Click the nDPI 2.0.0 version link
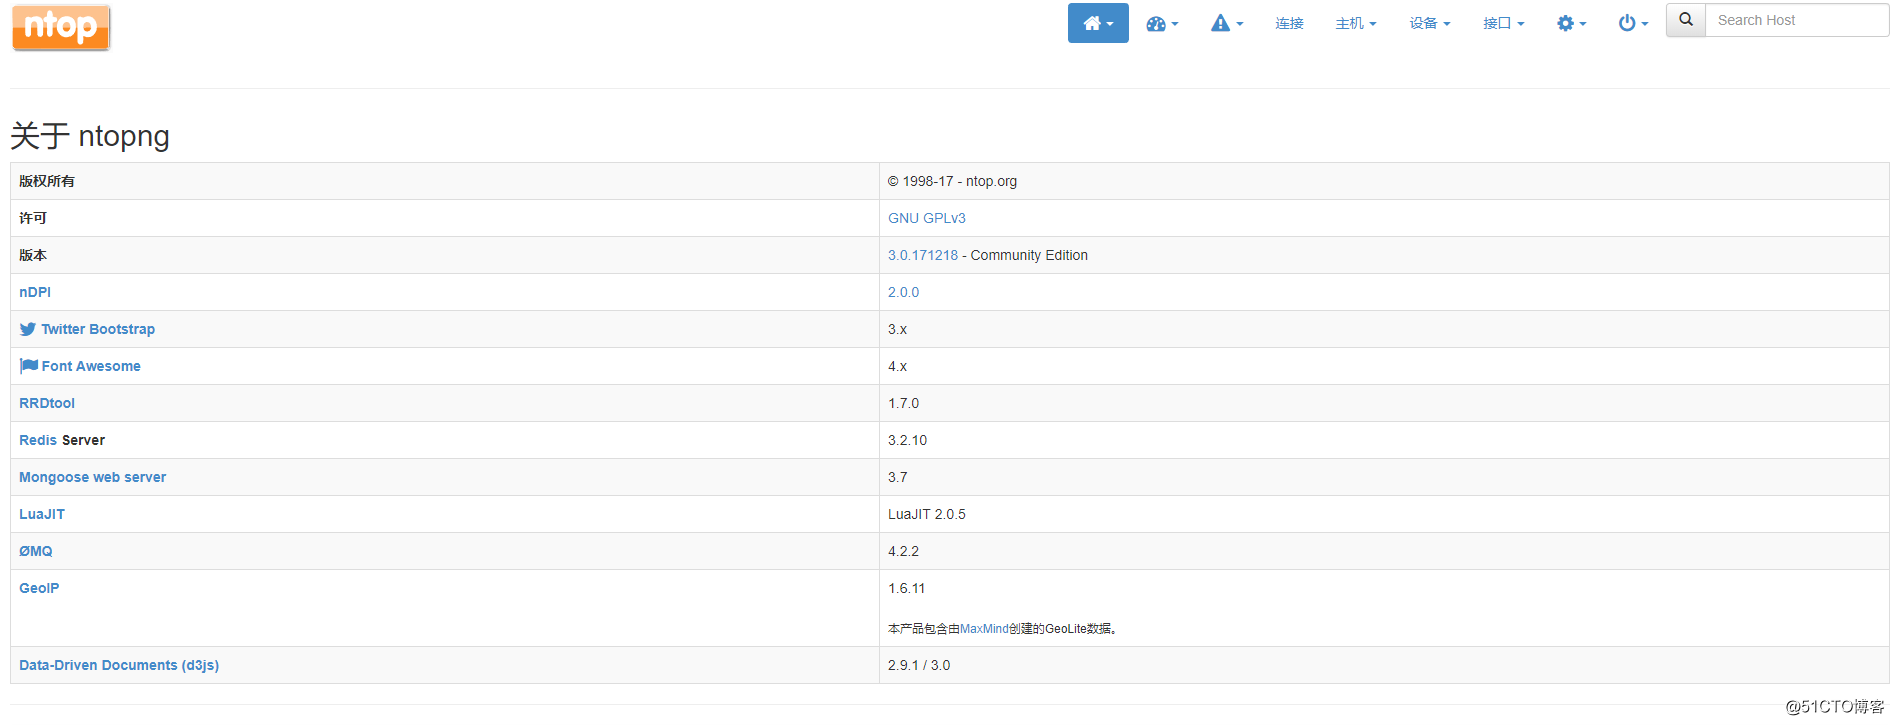This screenshot has width=1894, height=725. (x=903, y=292)
